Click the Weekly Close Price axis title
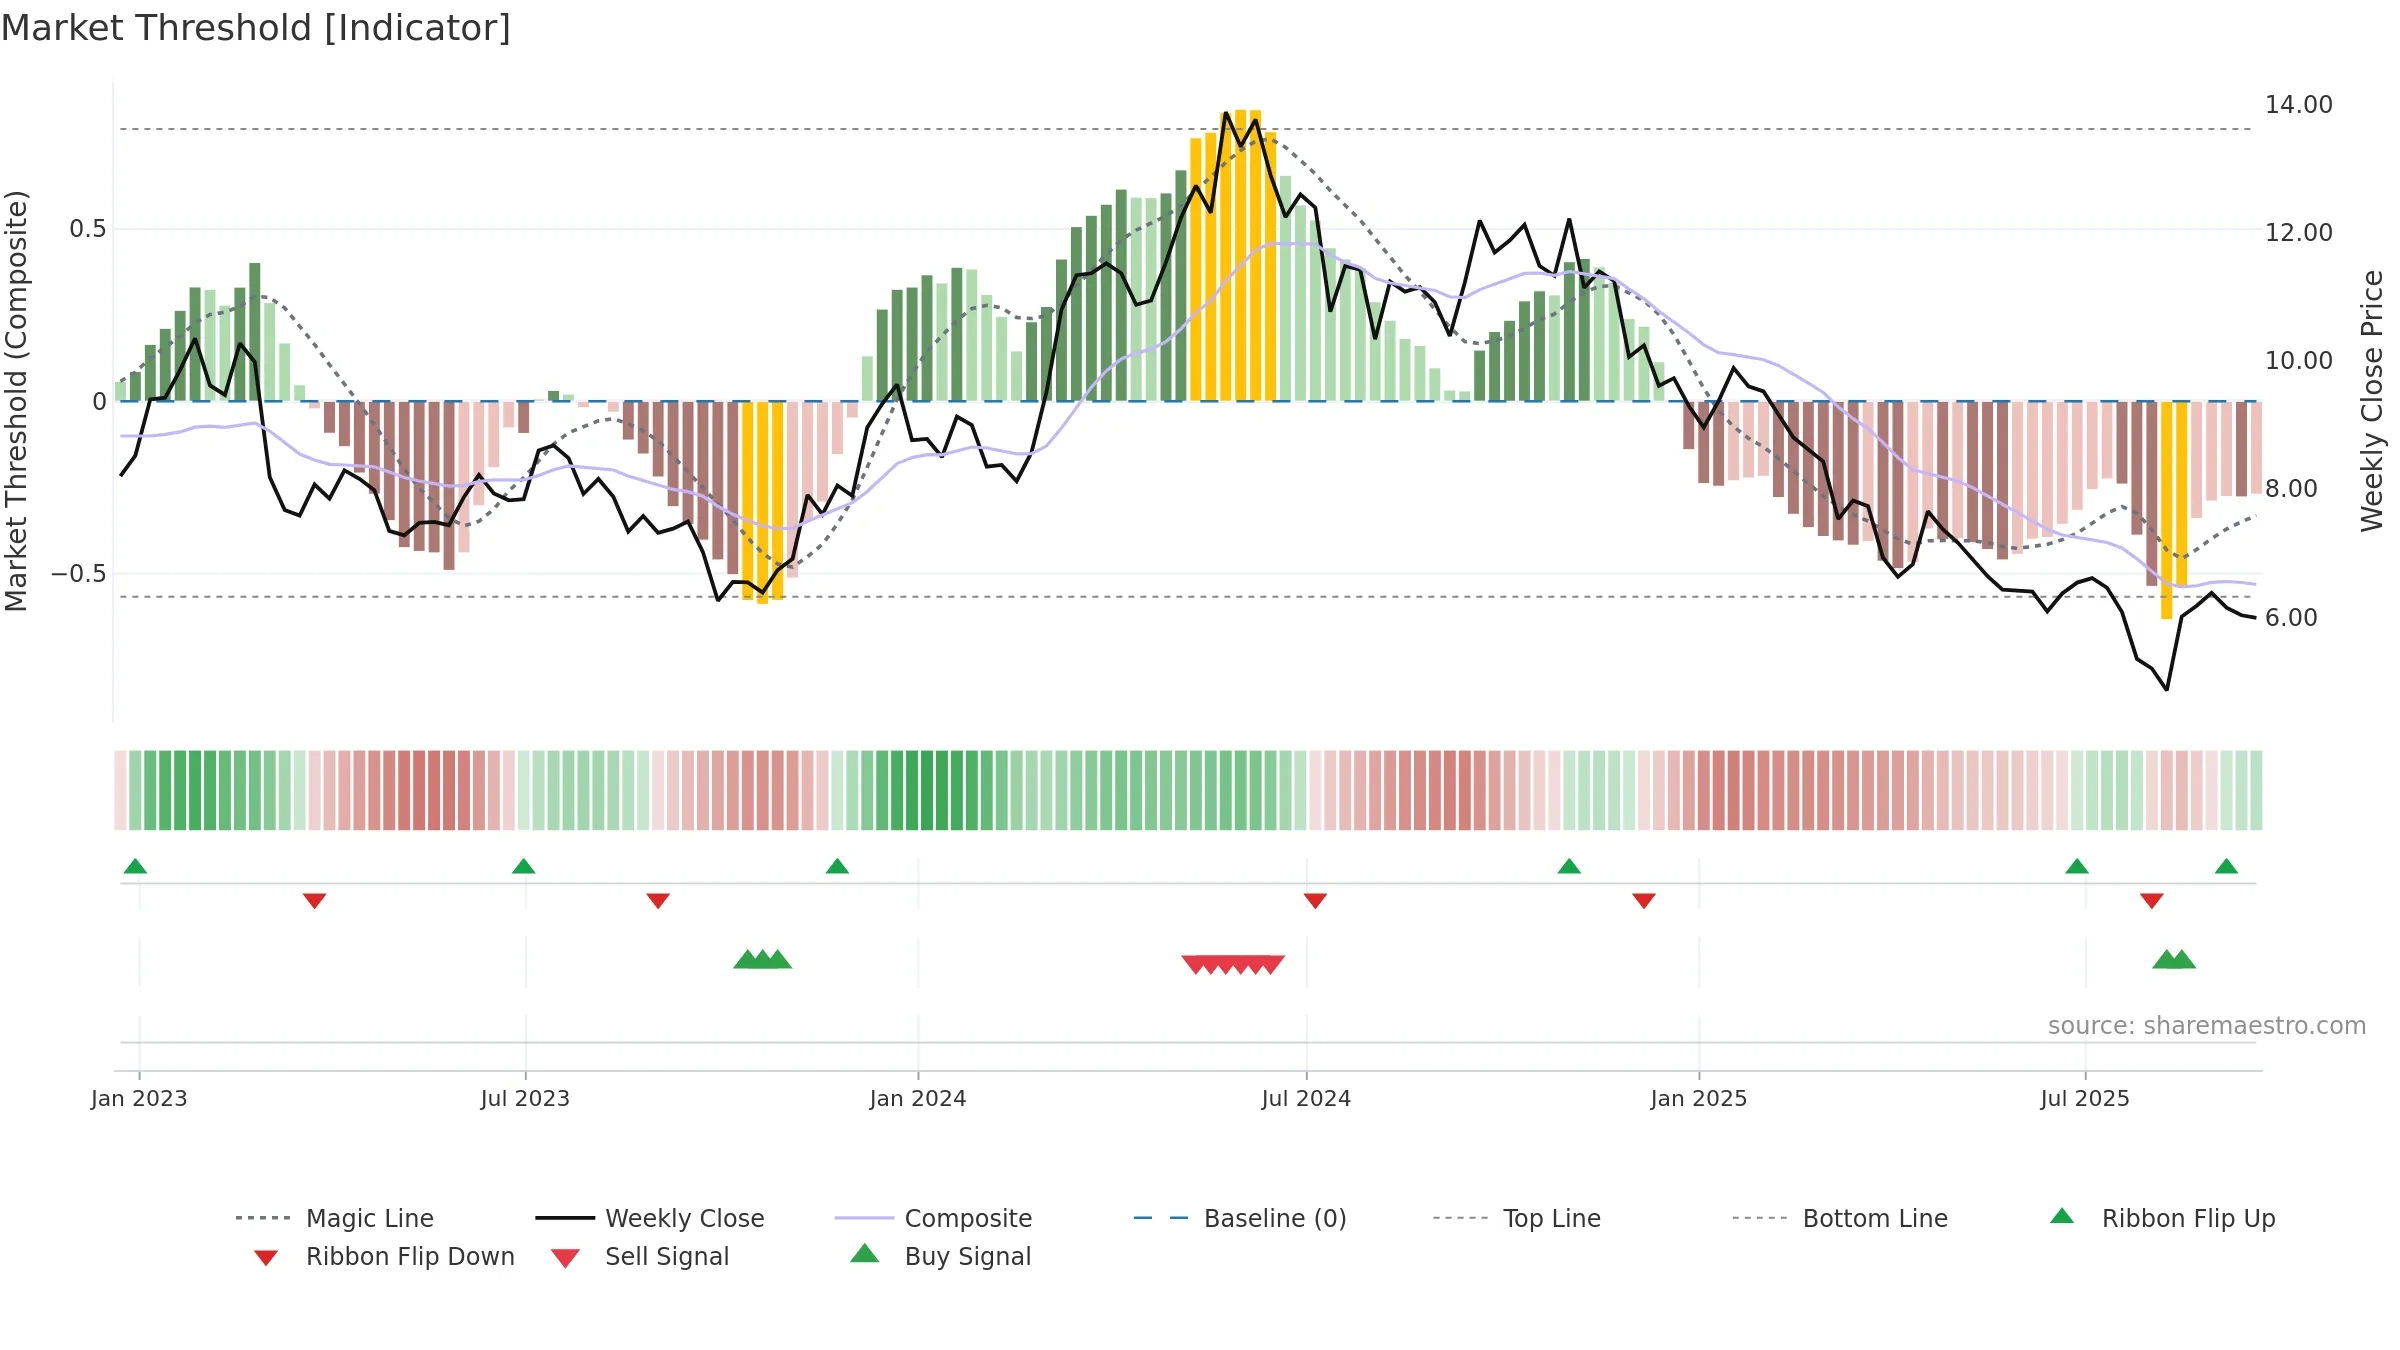Image resolution: width=2400 pixels, height=1350 pixels. 2372,400
